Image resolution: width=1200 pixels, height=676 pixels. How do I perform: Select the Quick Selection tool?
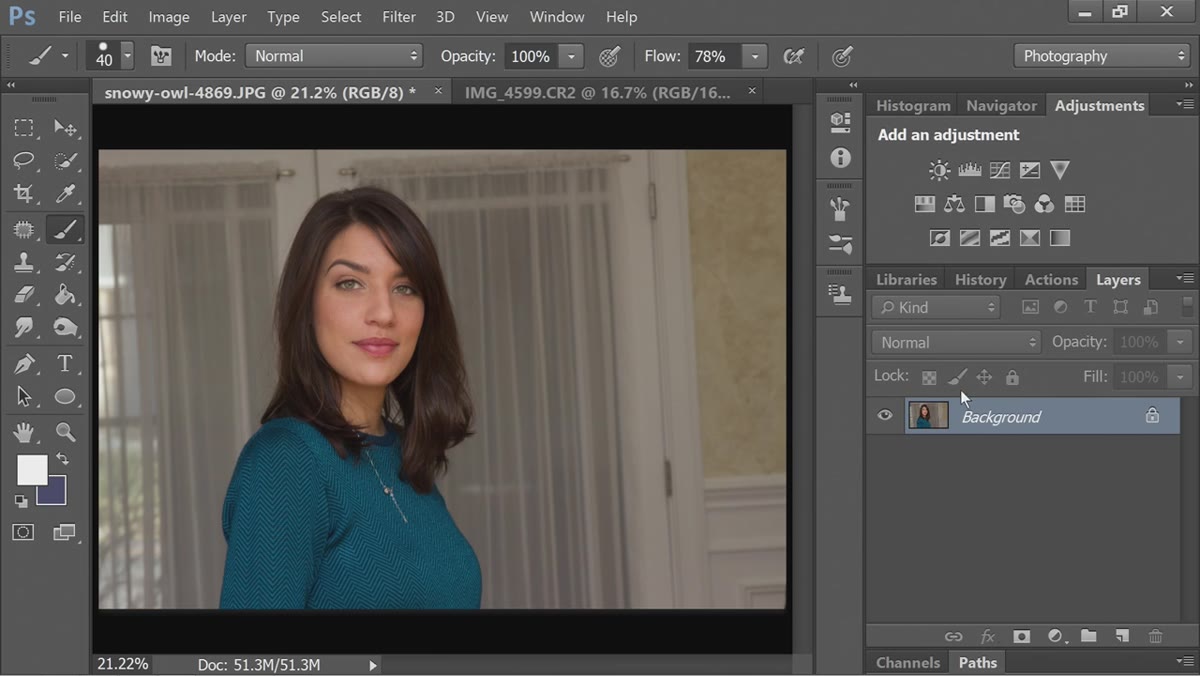pos(65,161)
